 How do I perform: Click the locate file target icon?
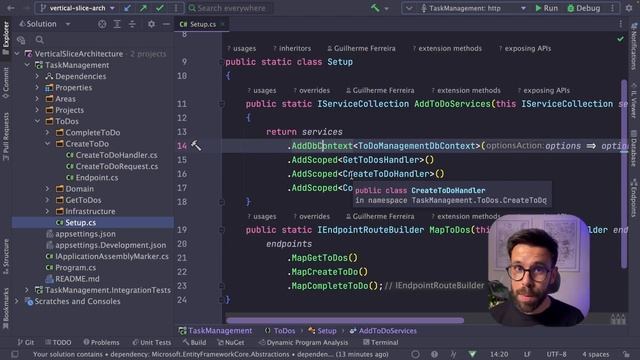[102, 24]
